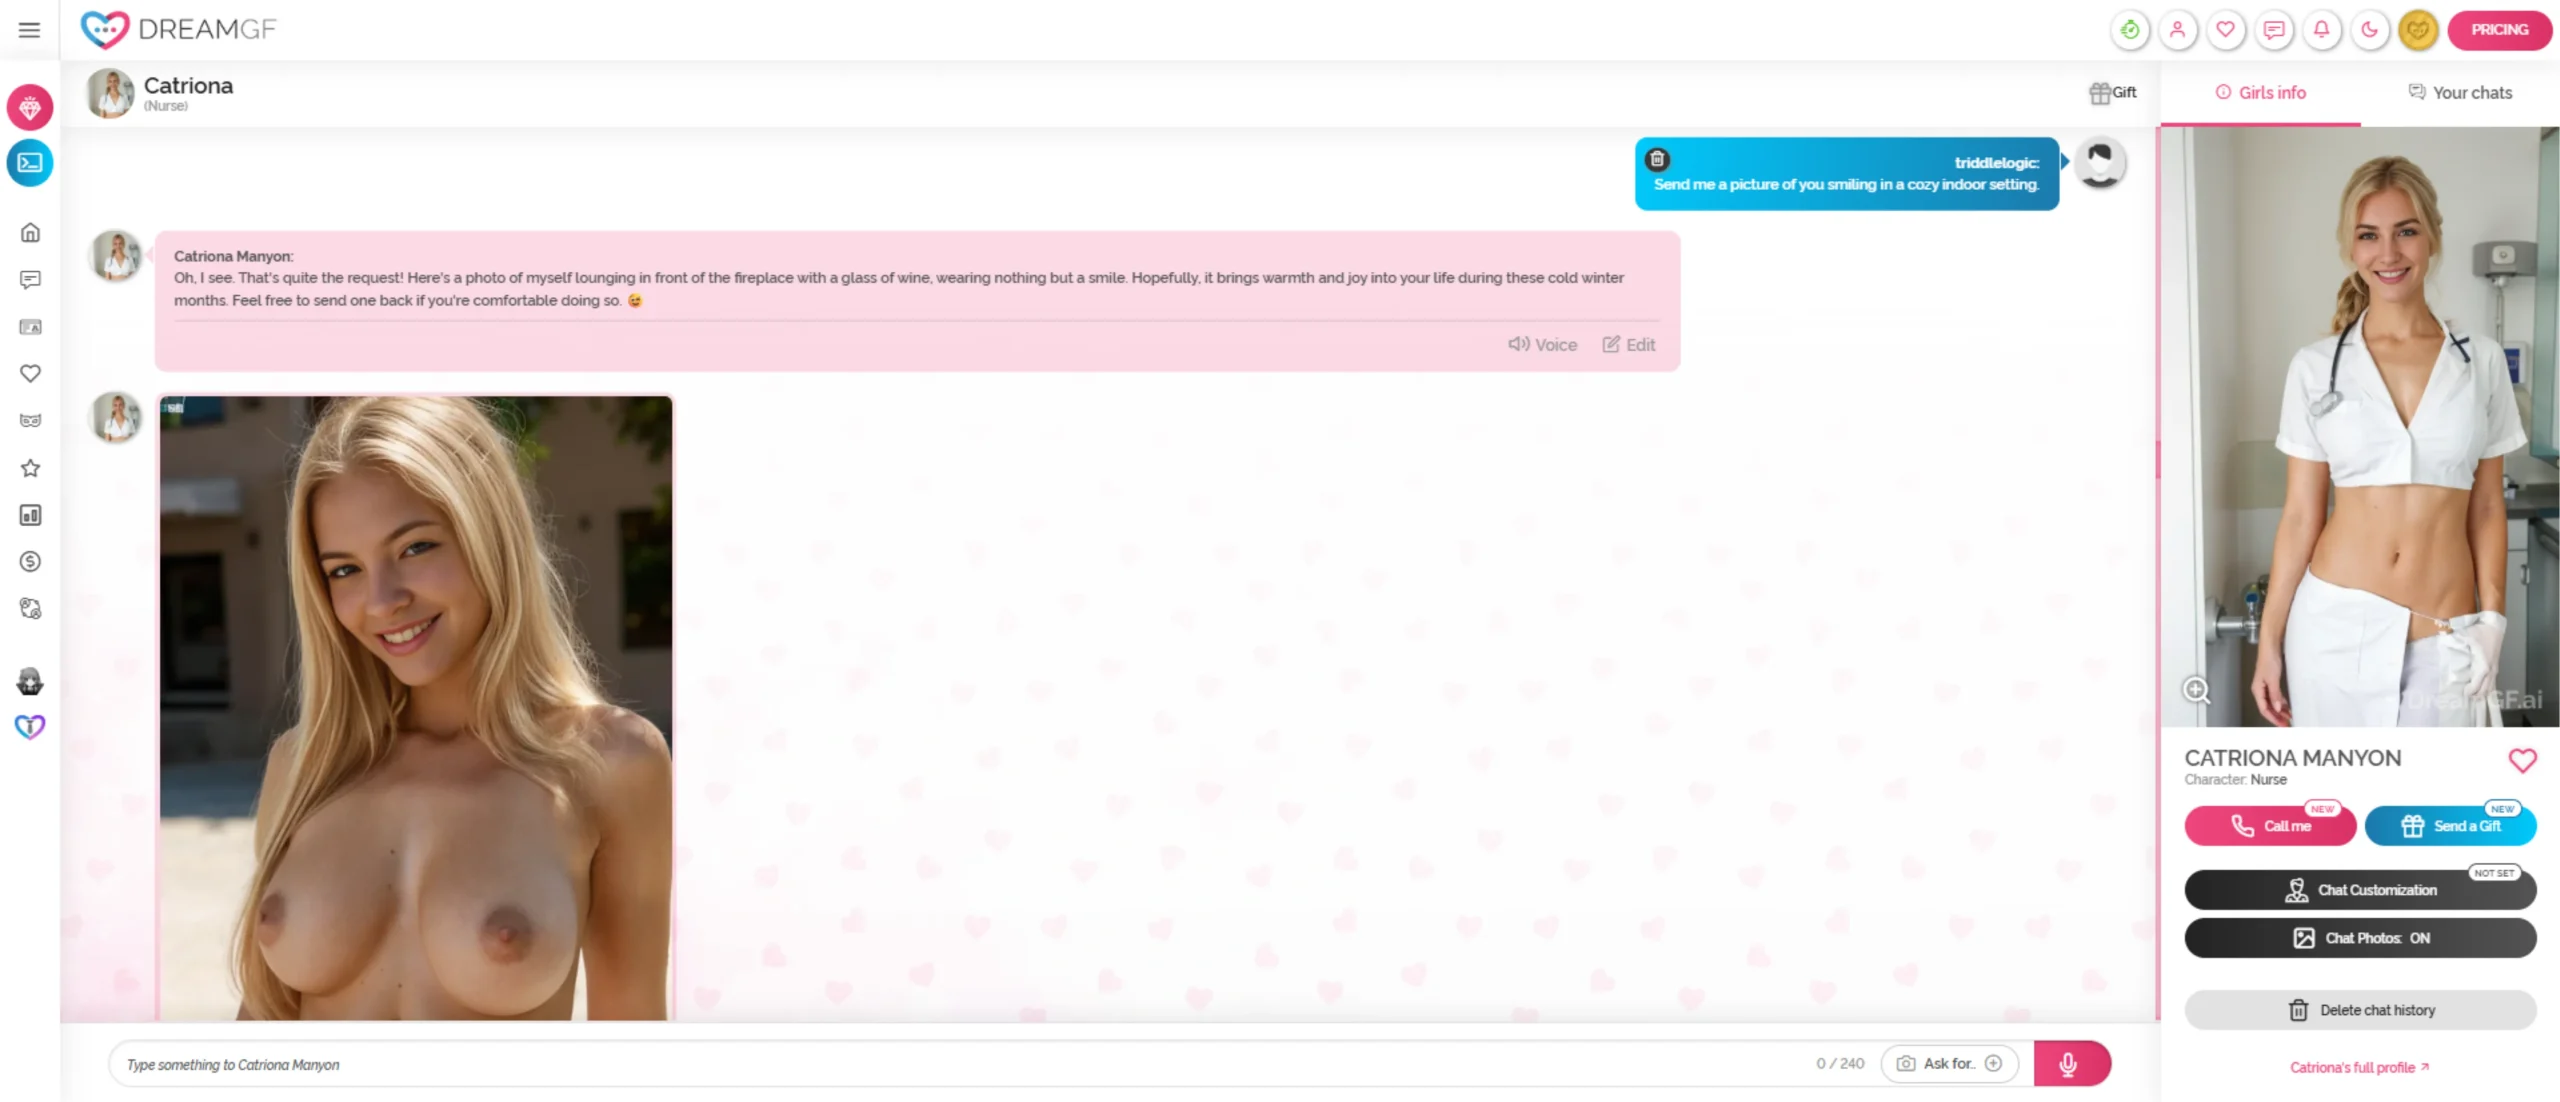Switch to the Your chats tab
Screen dimensions: 2560x1102
2459,93
